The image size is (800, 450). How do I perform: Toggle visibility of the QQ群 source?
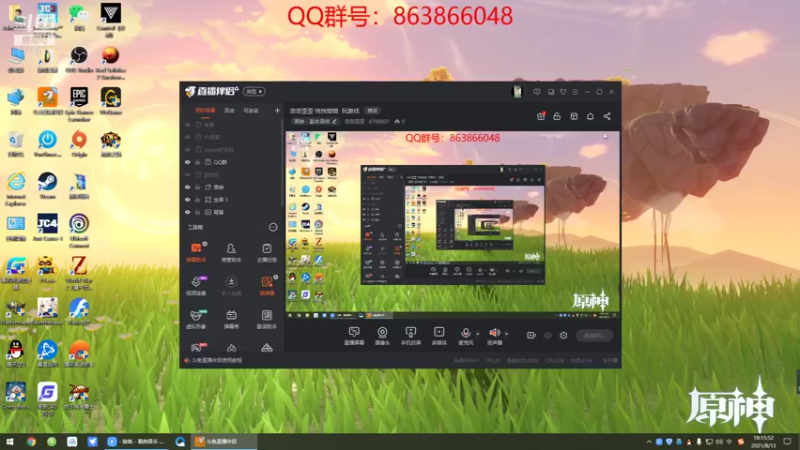tap(188, 162)
